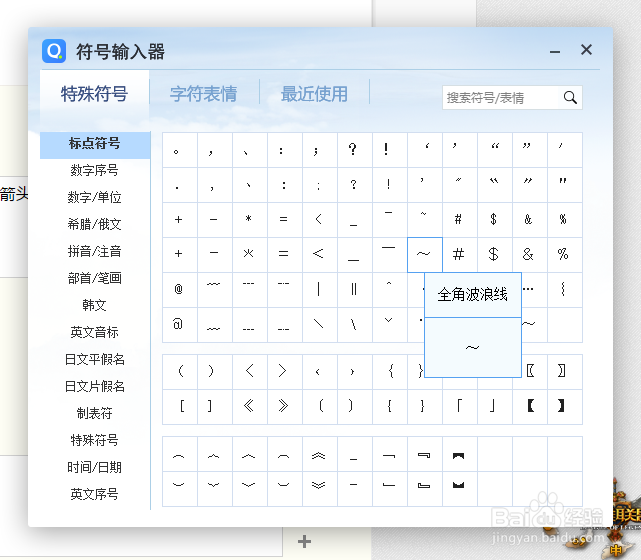The height and width of the screenshot is (560, 641).
Task: Select 特殊符号 in the left category list
Action: [95, 440]
